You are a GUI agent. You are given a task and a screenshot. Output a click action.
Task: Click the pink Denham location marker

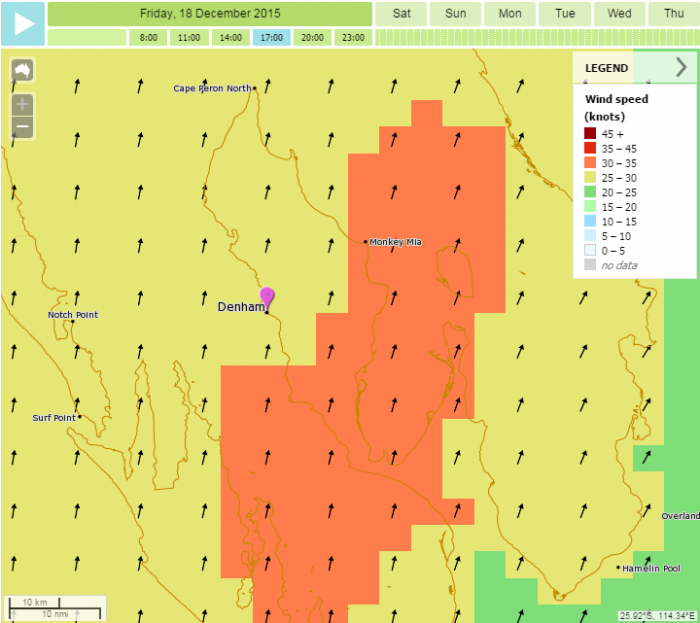267,297
